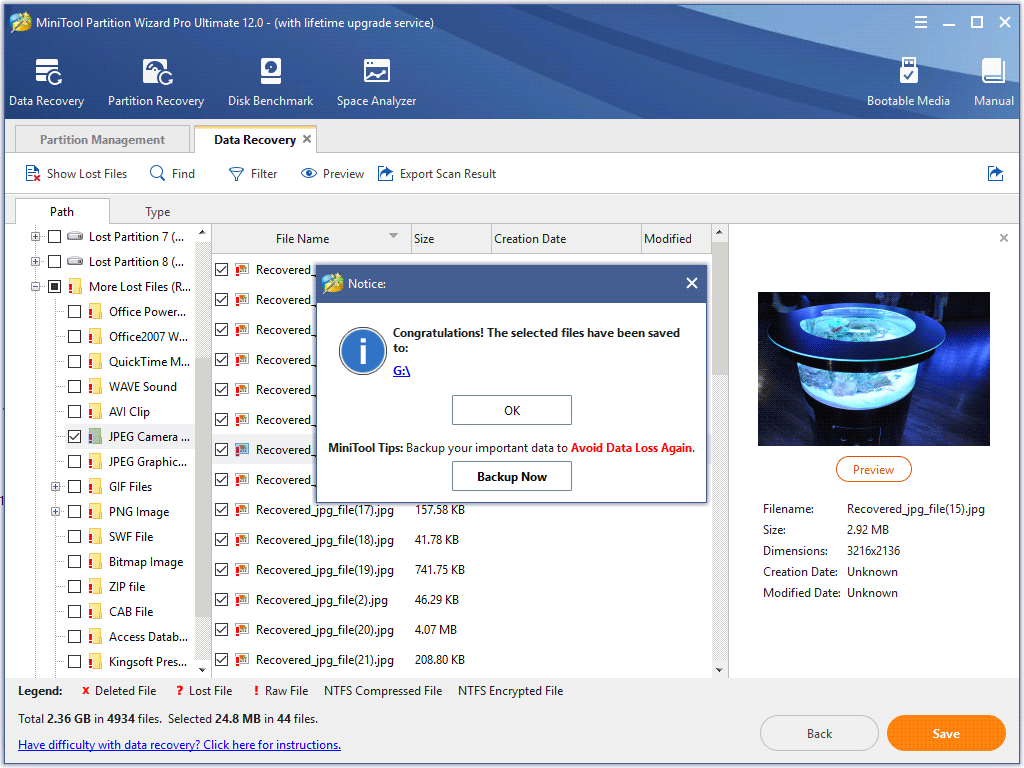Collapse the More Lost Files node
The image size is (1024, 768).
pyautogui.click(x=35, y=287)
